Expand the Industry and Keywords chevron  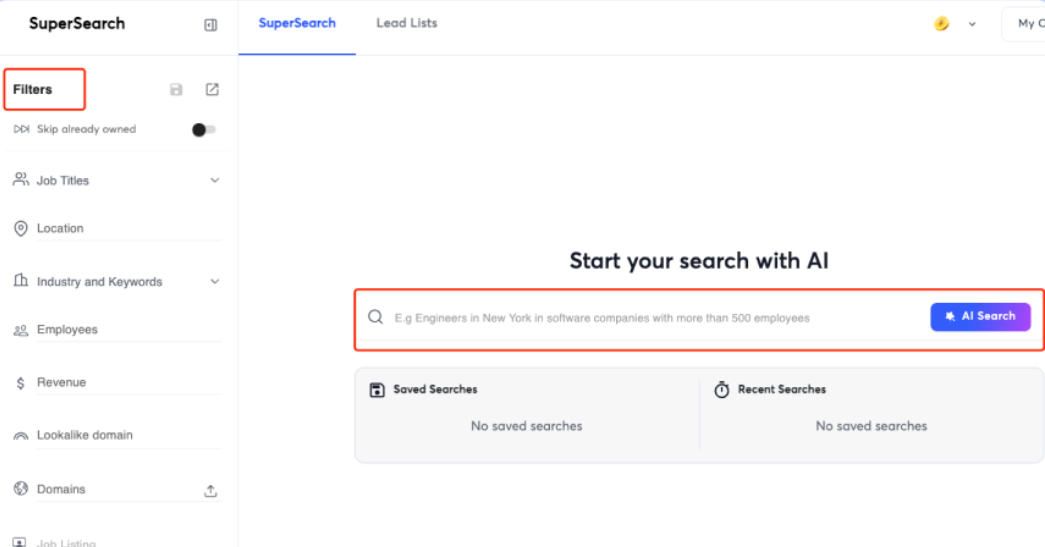[215, 282]
